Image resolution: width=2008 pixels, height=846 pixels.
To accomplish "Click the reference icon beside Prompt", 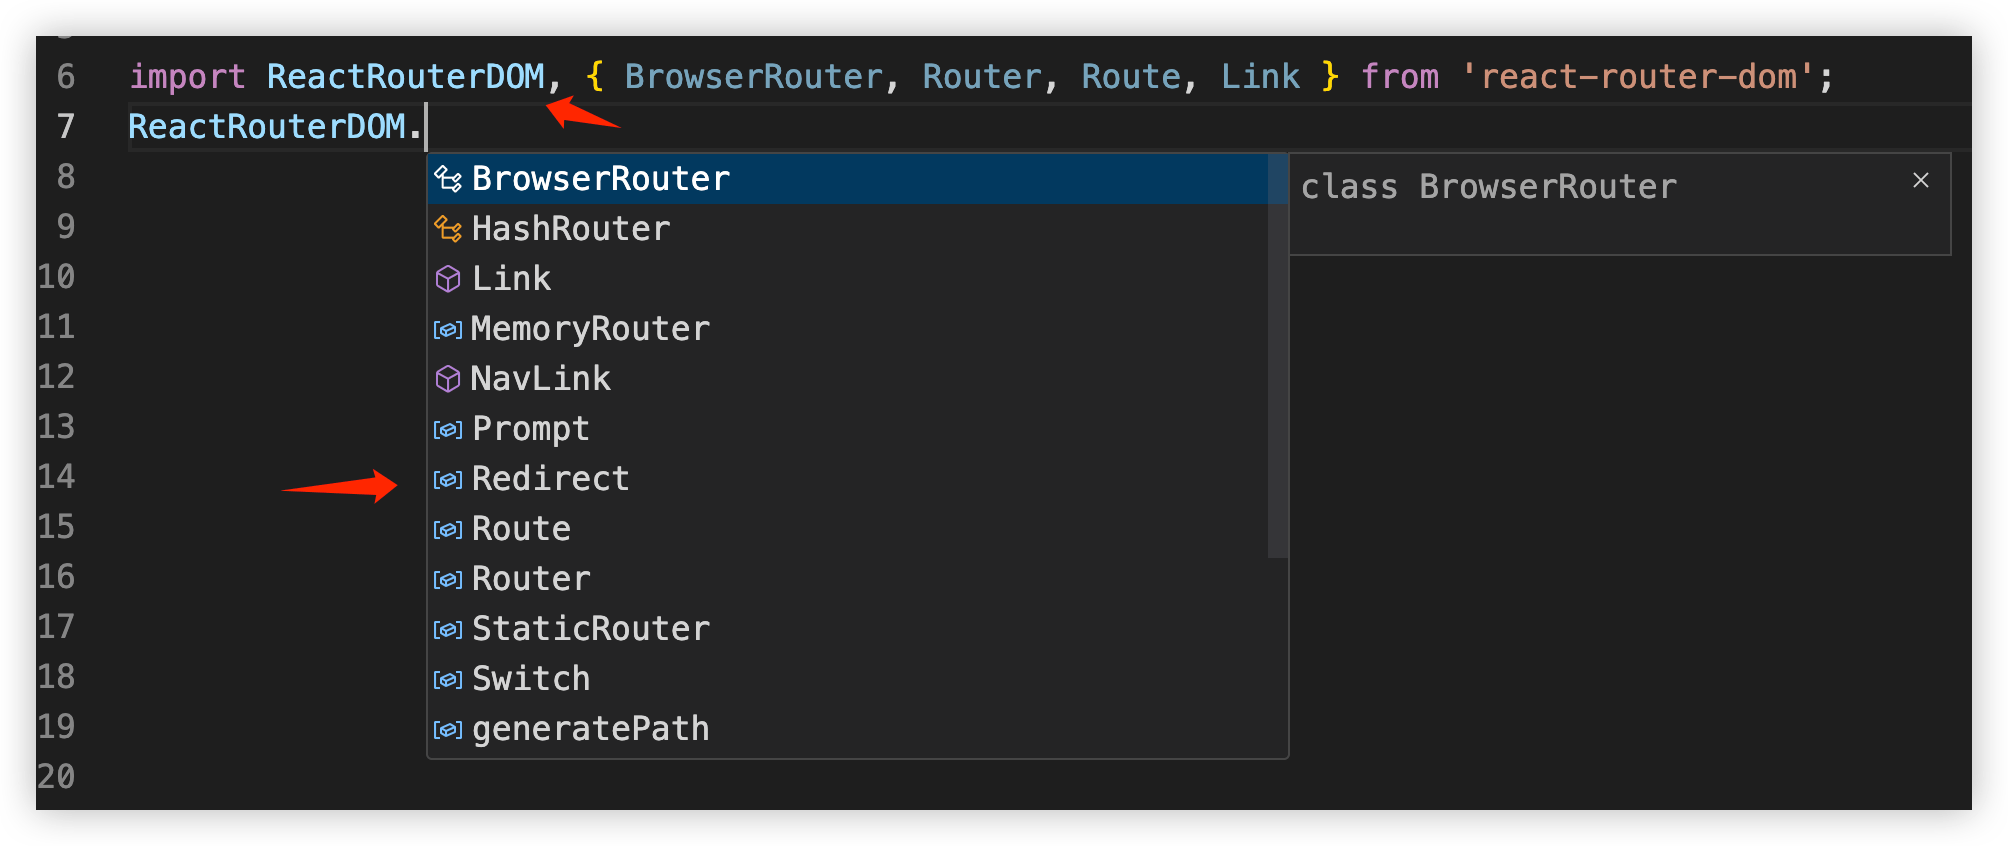I will pos(447,428).
